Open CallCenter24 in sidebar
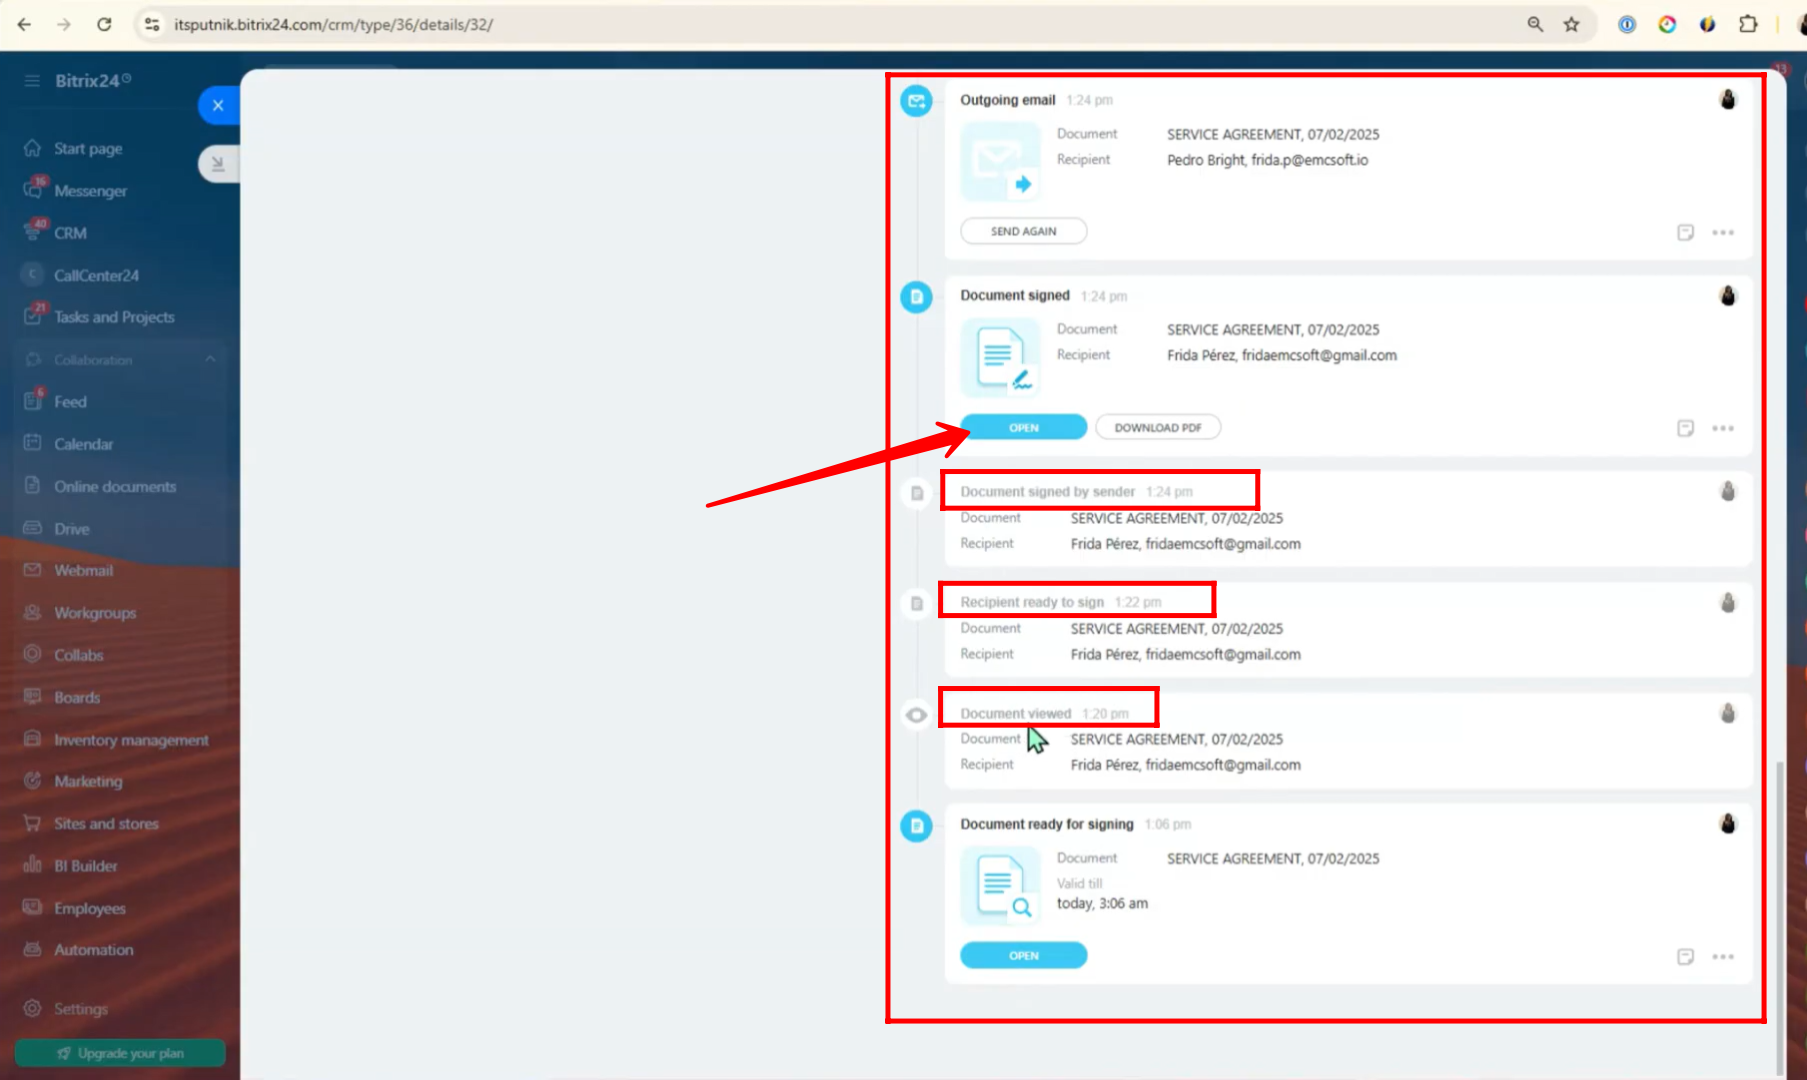This screenshot has width=1807, height=1080. tap(96, 275)
